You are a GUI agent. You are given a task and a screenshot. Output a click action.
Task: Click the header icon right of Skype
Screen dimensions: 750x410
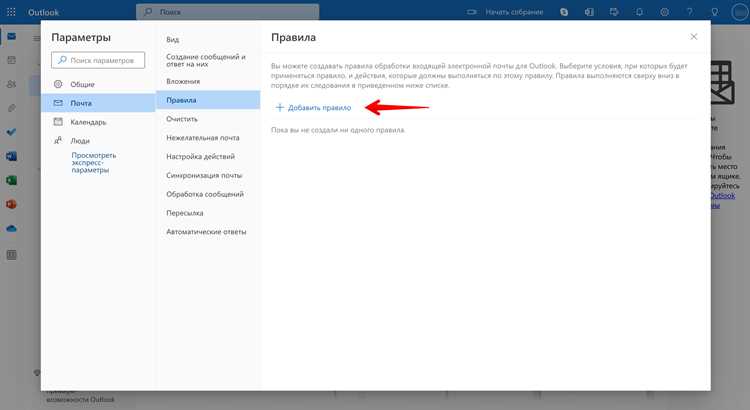pos(589,12)
